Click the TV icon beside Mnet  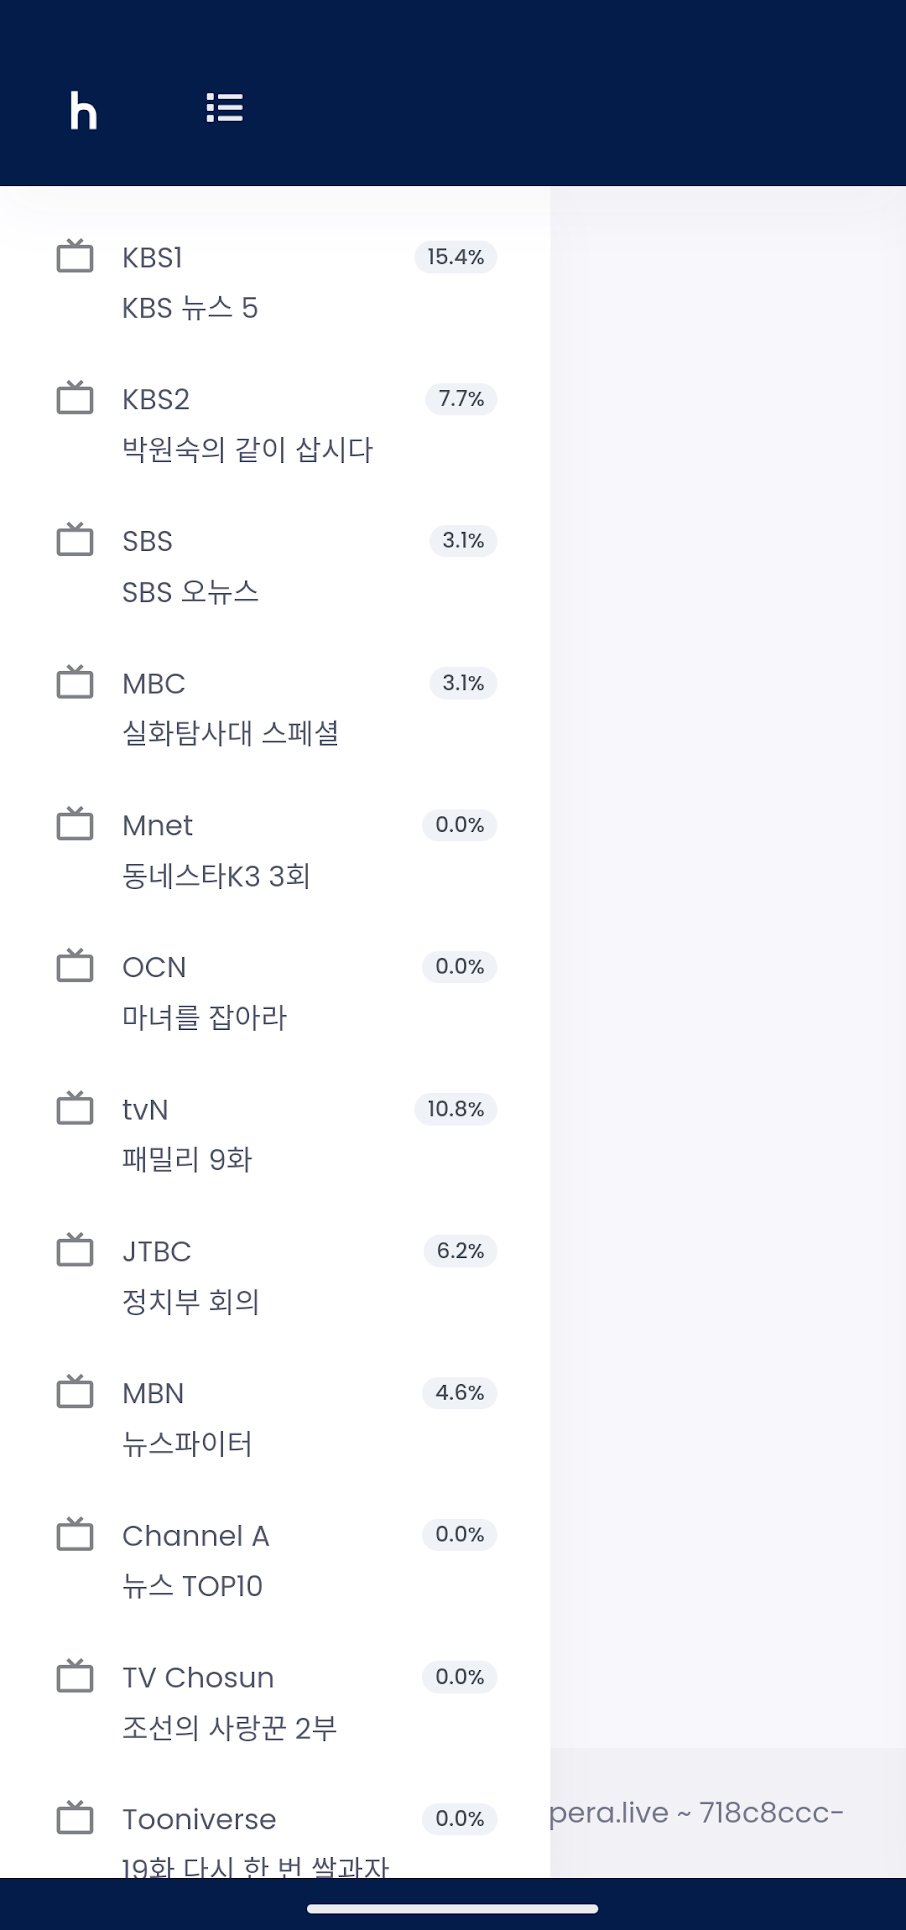tap(75, 824)
